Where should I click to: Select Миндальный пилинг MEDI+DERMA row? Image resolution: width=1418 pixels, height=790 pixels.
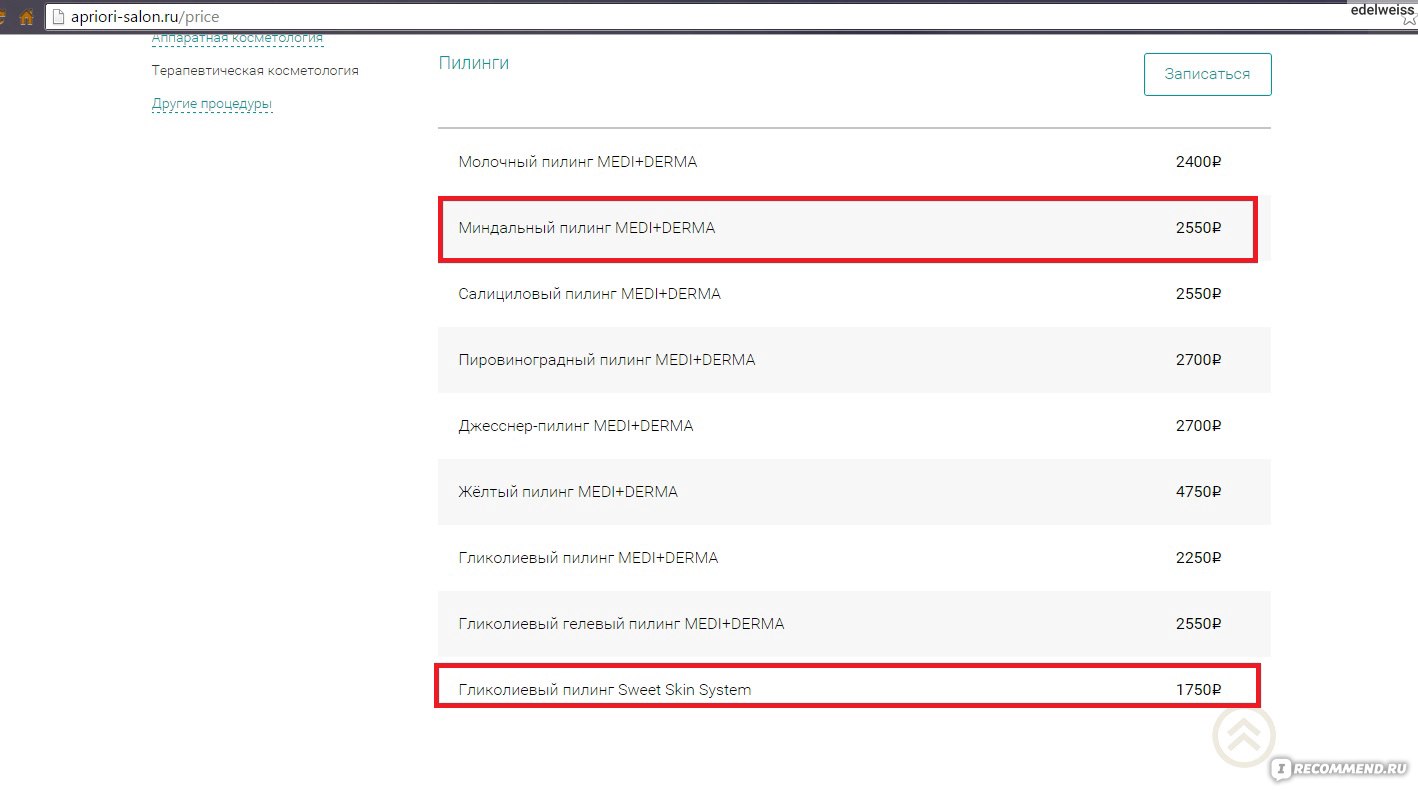point(854,228)
